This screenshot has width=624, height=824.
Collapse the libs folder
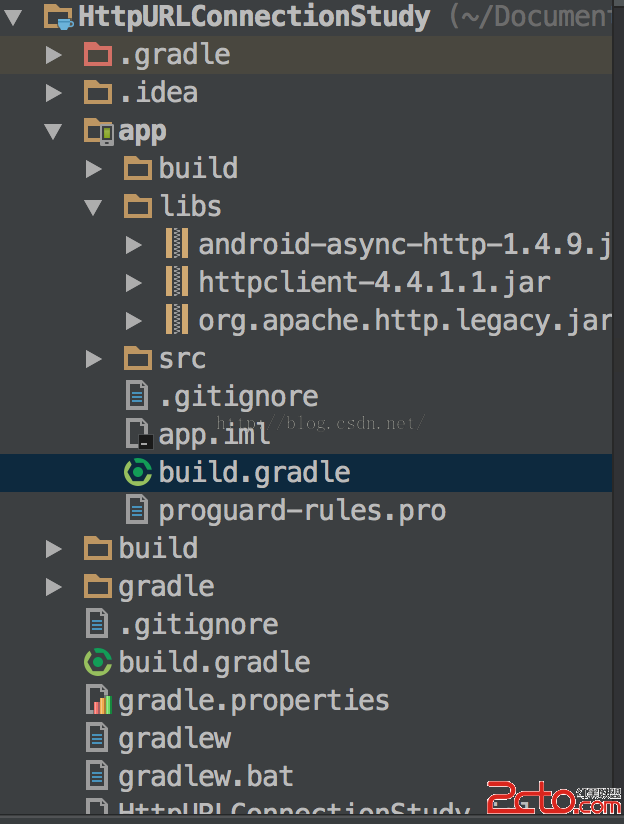94,207
